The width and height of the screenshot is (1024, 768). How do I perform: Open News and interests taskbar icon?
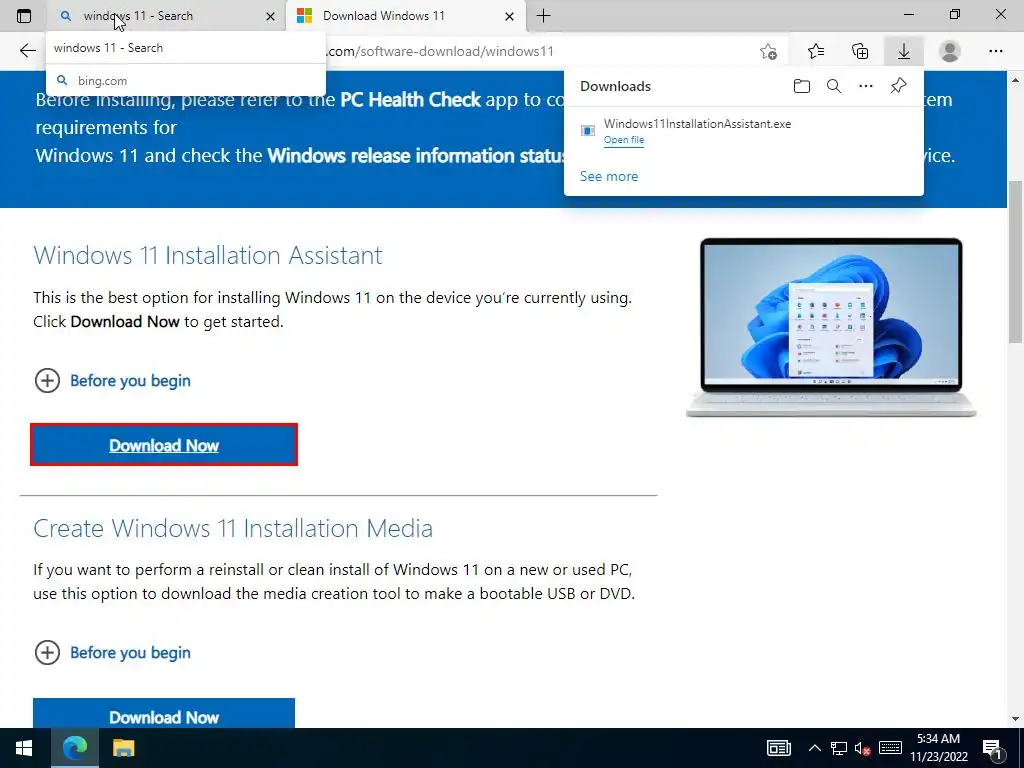pos(778,748)
